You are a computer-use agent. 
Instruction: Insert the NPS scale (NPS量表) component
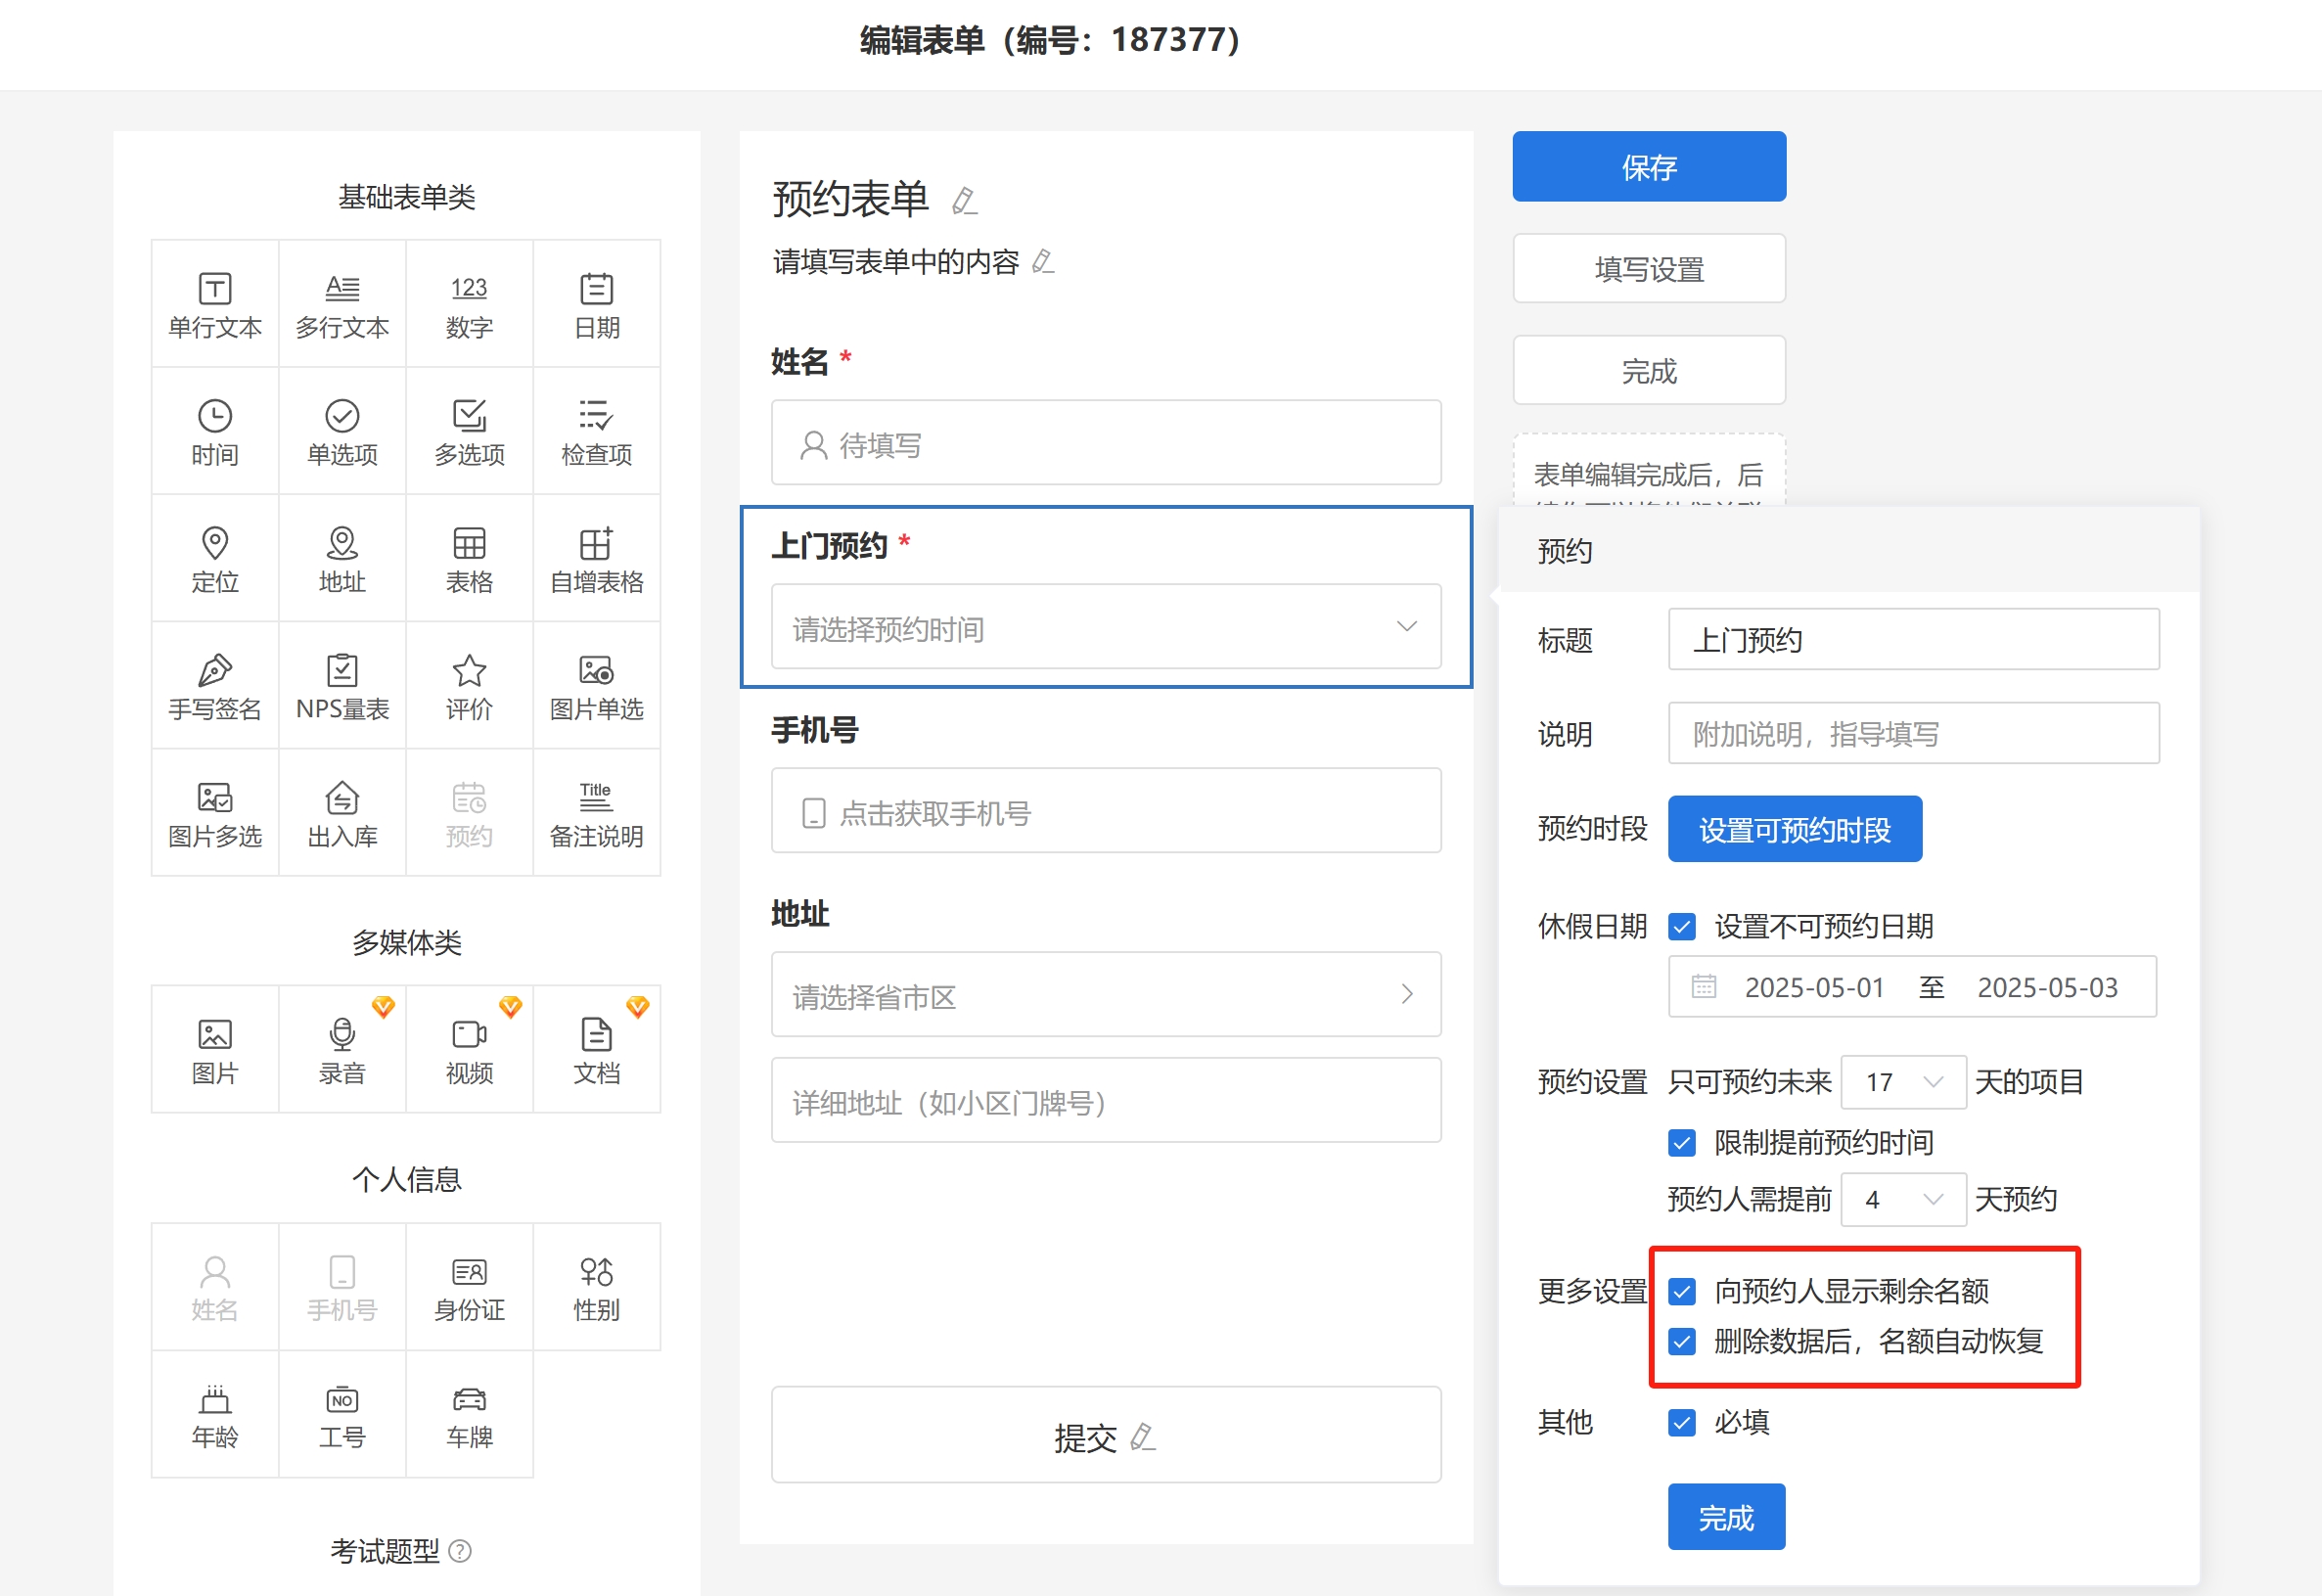tap(341, 686)
